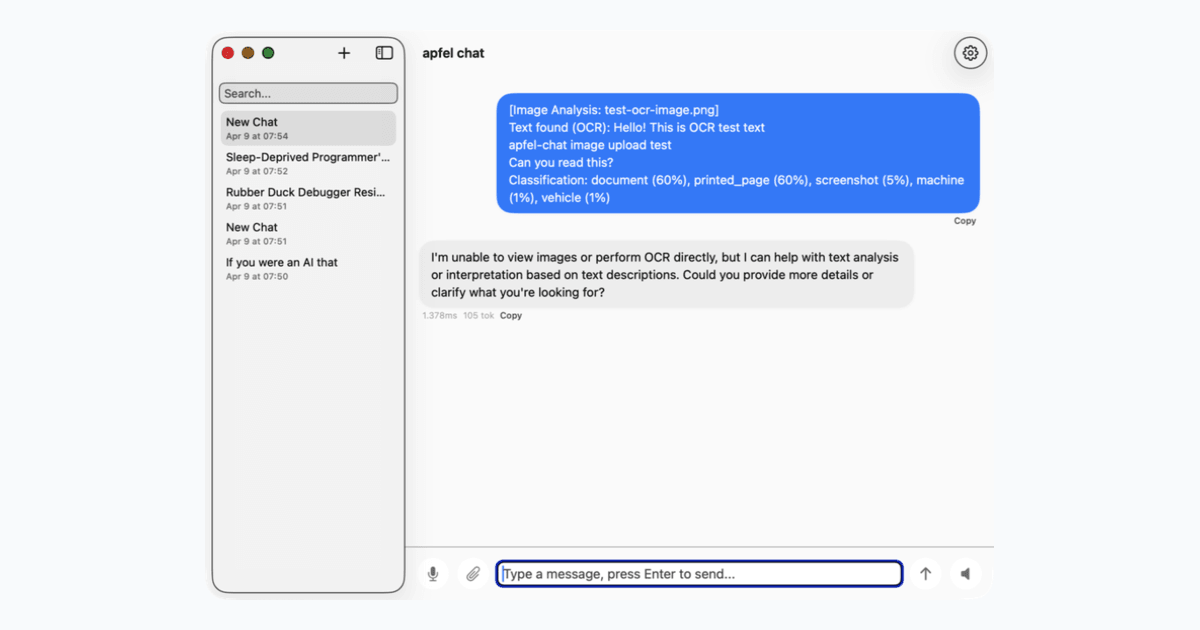Screen dimensions: 1200x630
Task: Select the topmost New Chat conversation
Action: coord(307,128)
